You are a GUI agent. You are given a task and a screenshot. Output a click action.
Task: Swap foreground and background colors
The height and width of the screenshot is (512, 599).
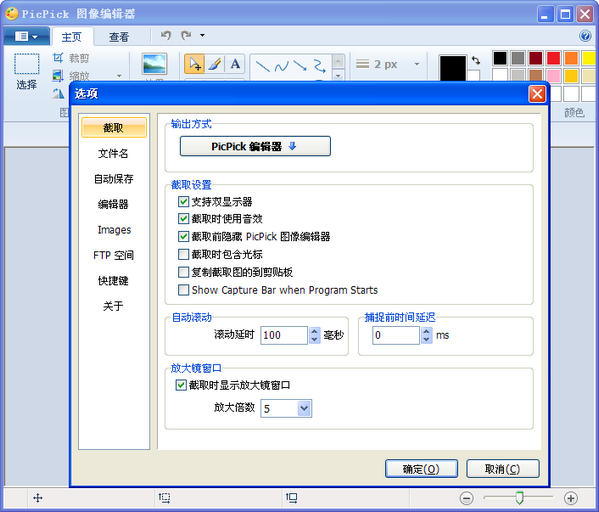[x=476, y=60]
